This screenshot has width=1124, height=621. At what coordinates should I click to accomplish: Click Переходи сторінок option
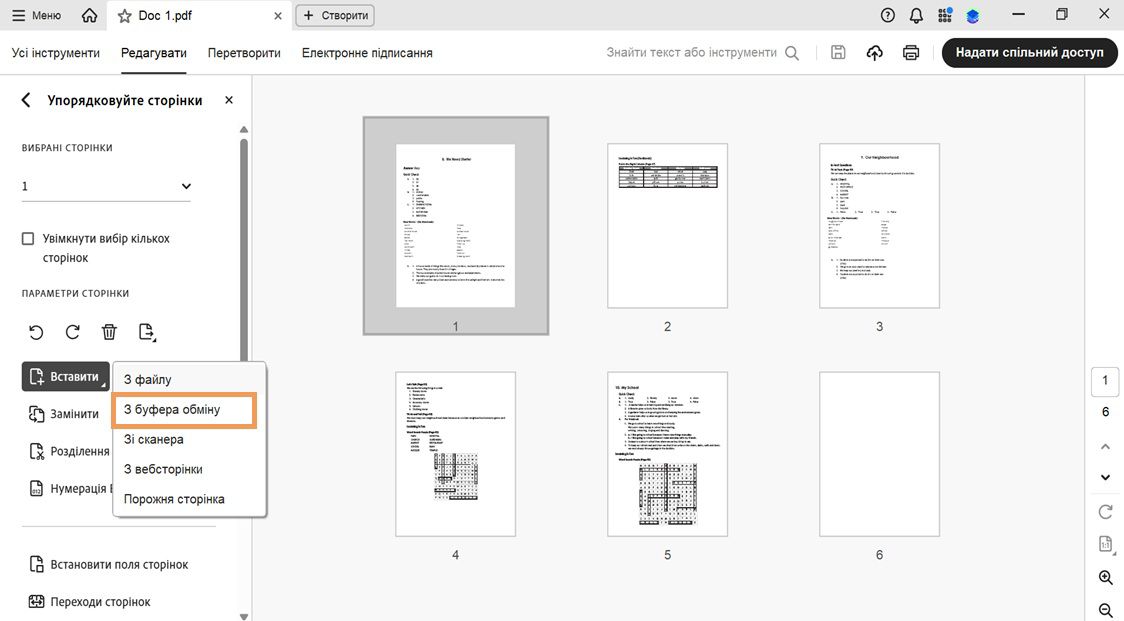(90, 602)
